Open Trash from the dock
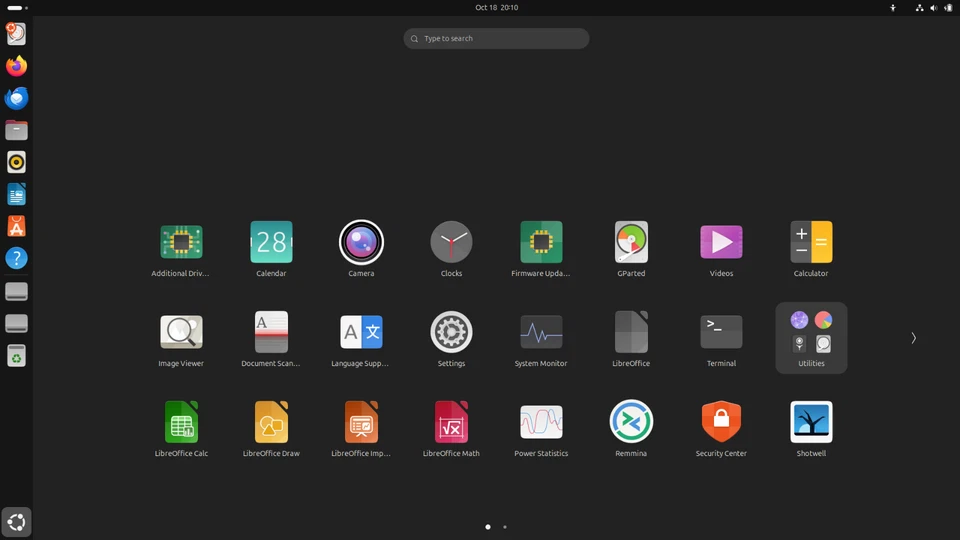Screen dimensions: 960x540 (17, 355)
